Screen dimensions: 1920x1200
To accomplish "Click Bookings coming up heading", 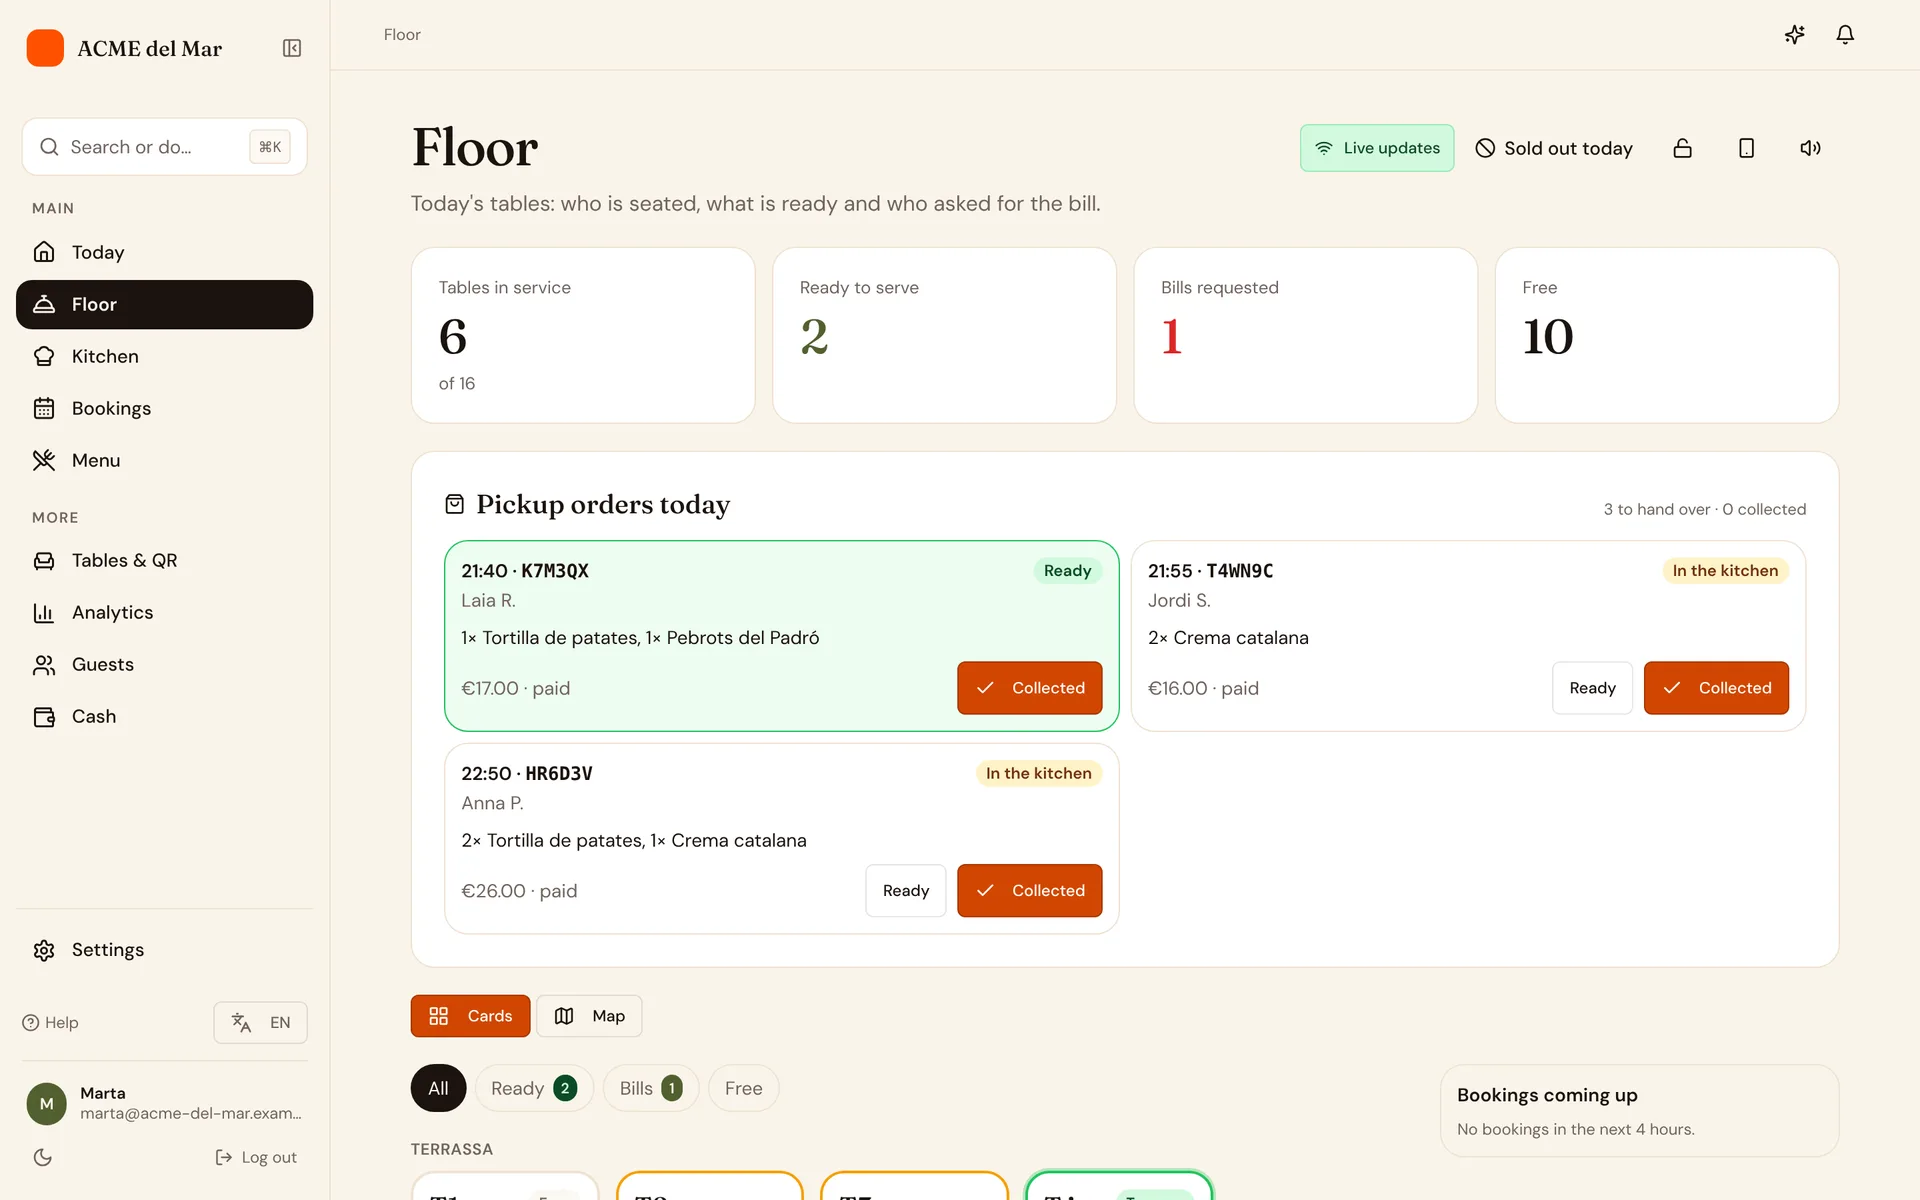I will (1547, 1095).
